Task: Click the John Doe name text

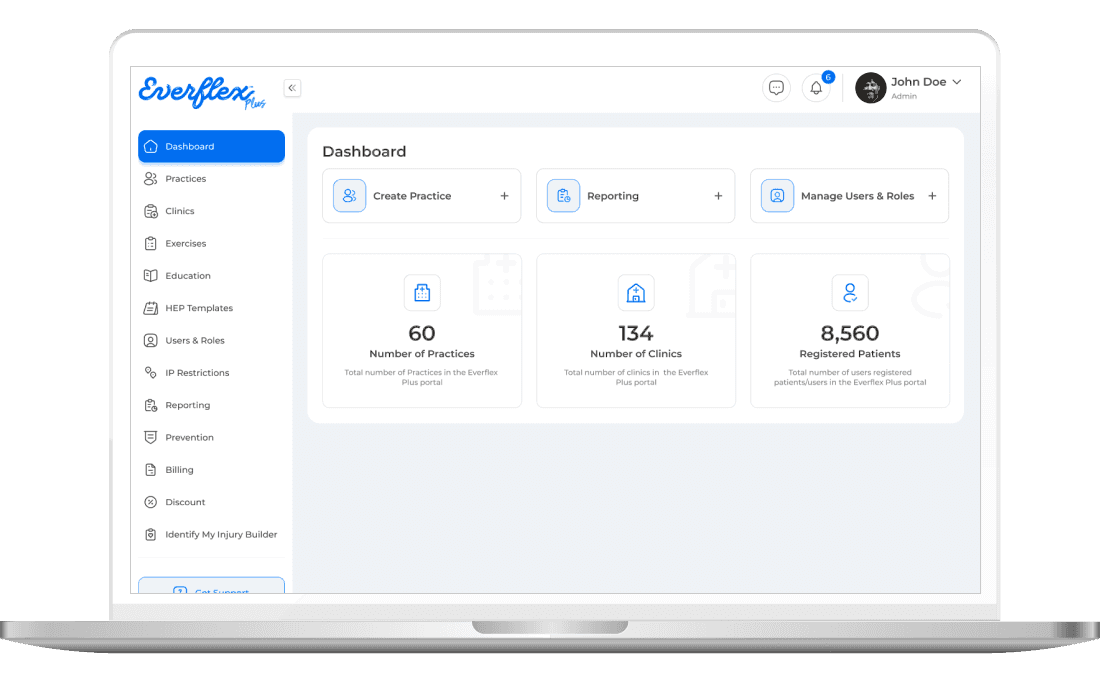Action: pyautogui.click(x=918, y=82)
